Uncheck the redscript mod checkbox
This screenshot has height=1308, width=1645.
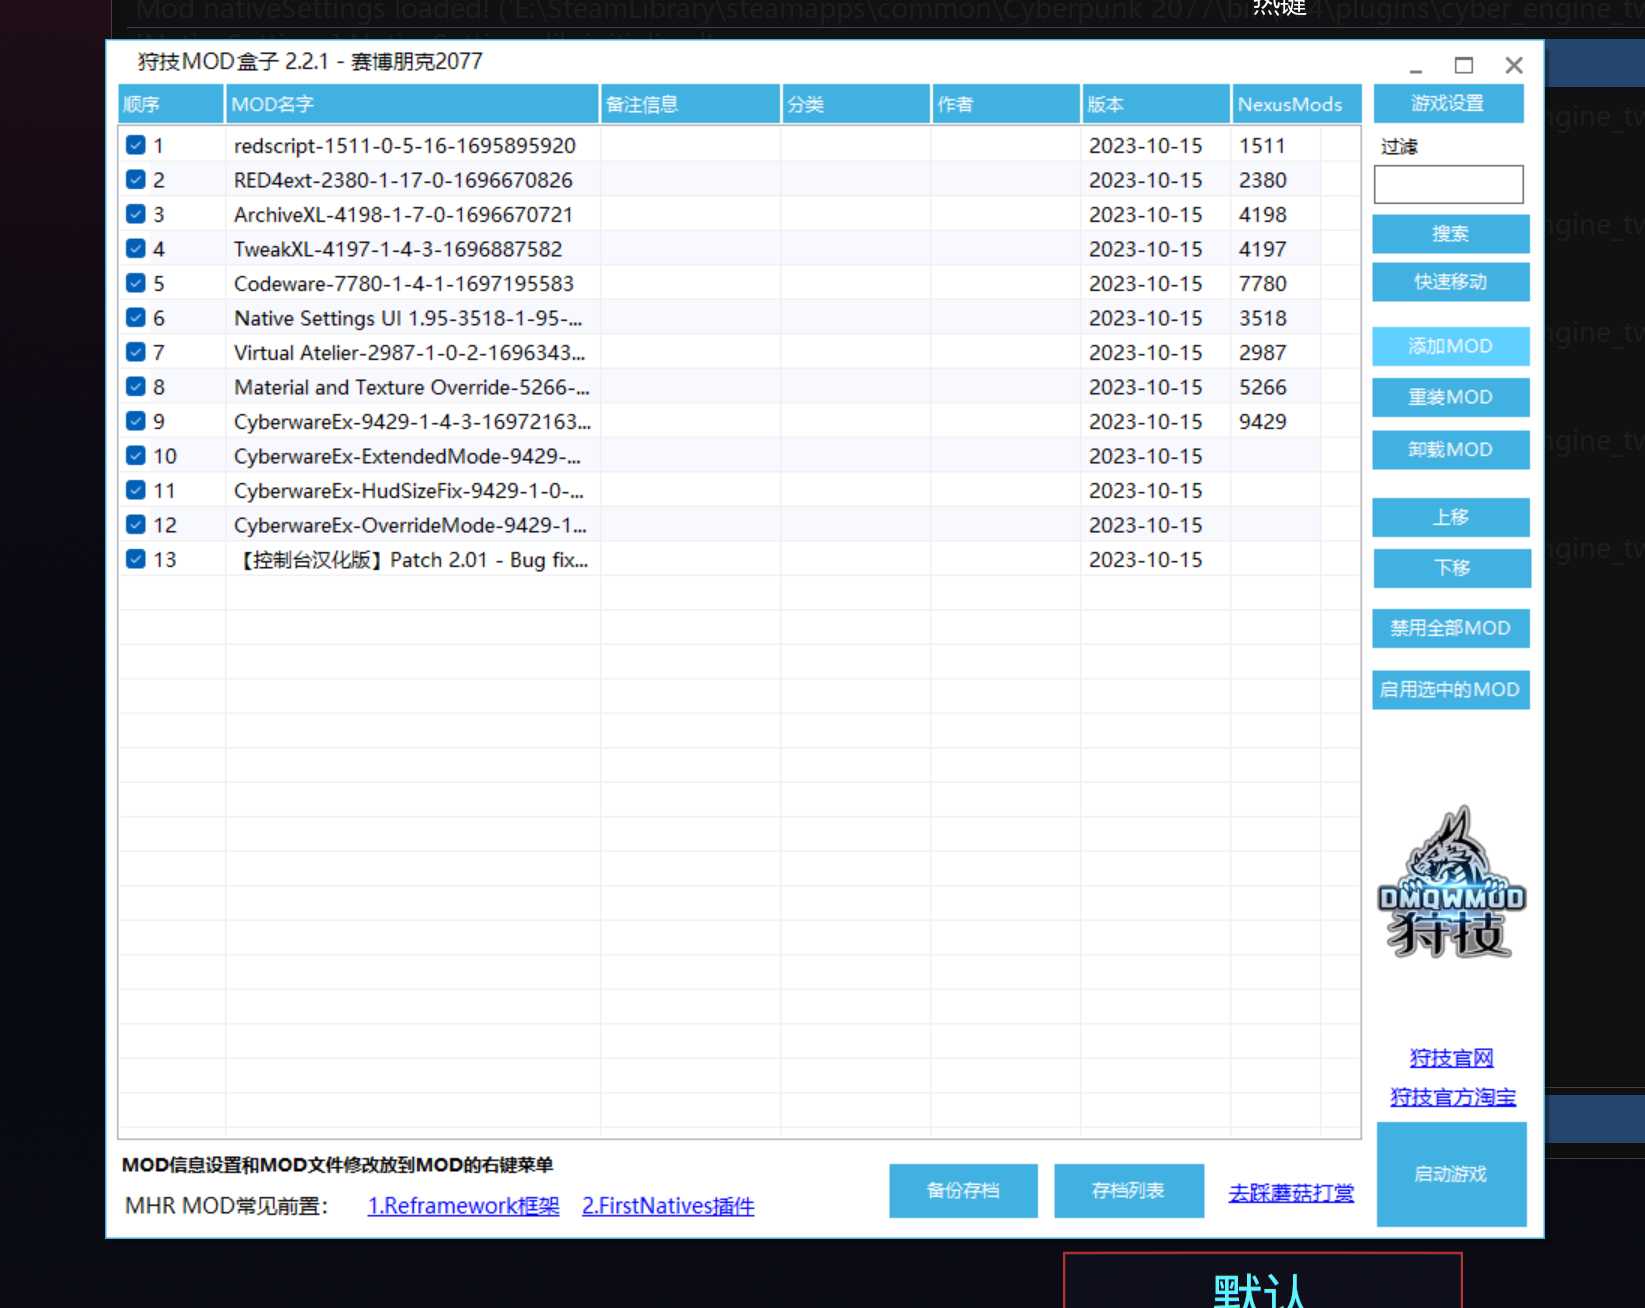click(136, 146)
